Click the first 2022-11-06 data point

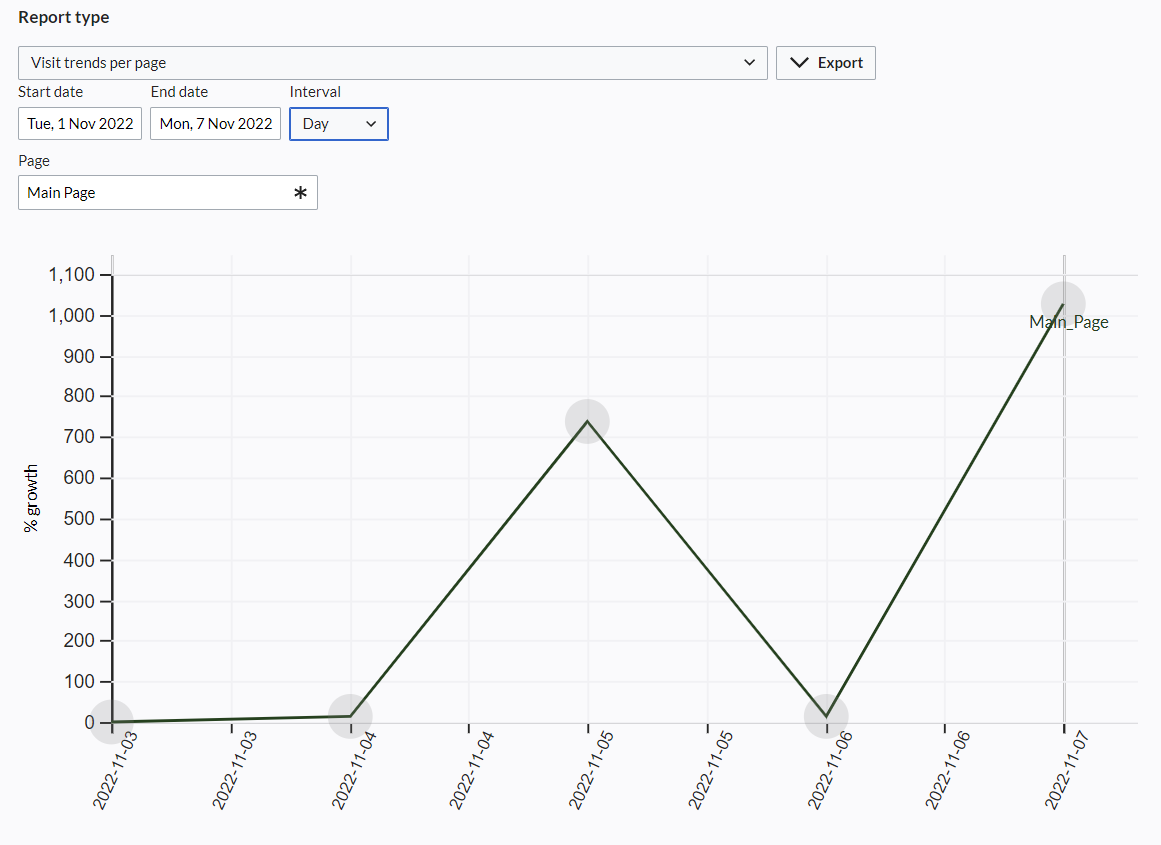[x=826, y=716]
